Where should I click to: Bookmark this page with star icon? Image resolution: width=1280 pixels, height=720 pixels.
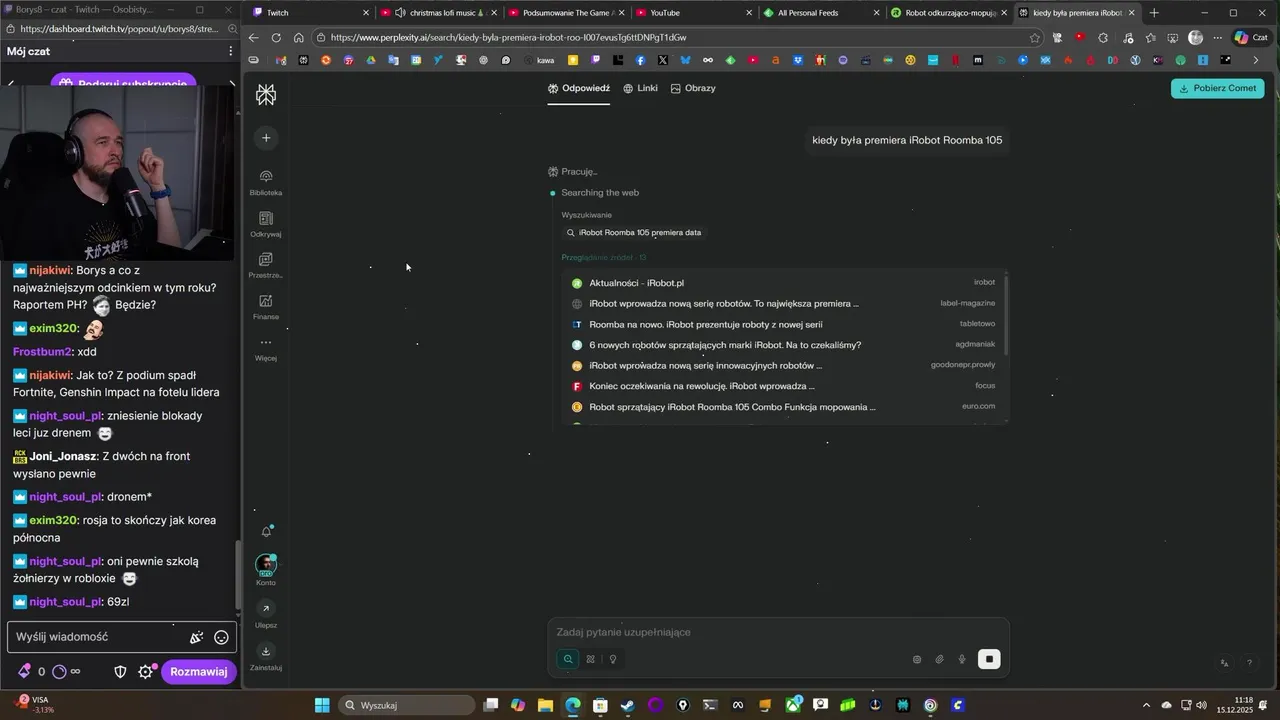[x=1035, y=37]
